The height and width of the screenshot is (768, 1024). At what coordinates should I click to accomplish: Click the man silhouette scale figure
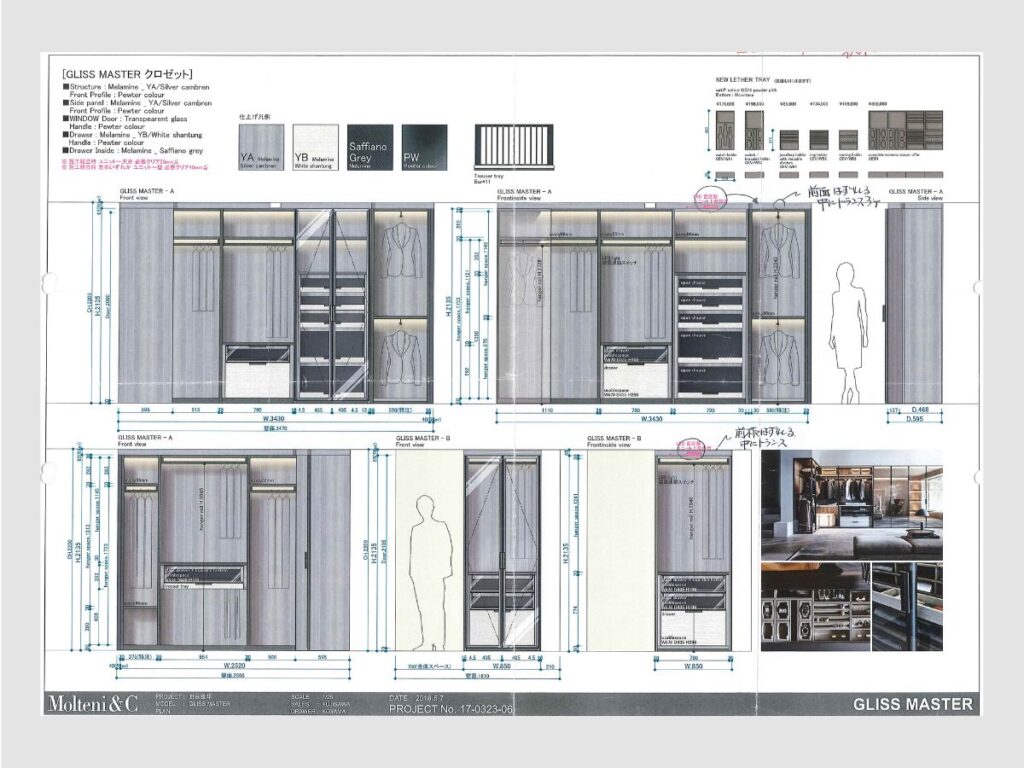pyautogui.click(x=431, y=572)
